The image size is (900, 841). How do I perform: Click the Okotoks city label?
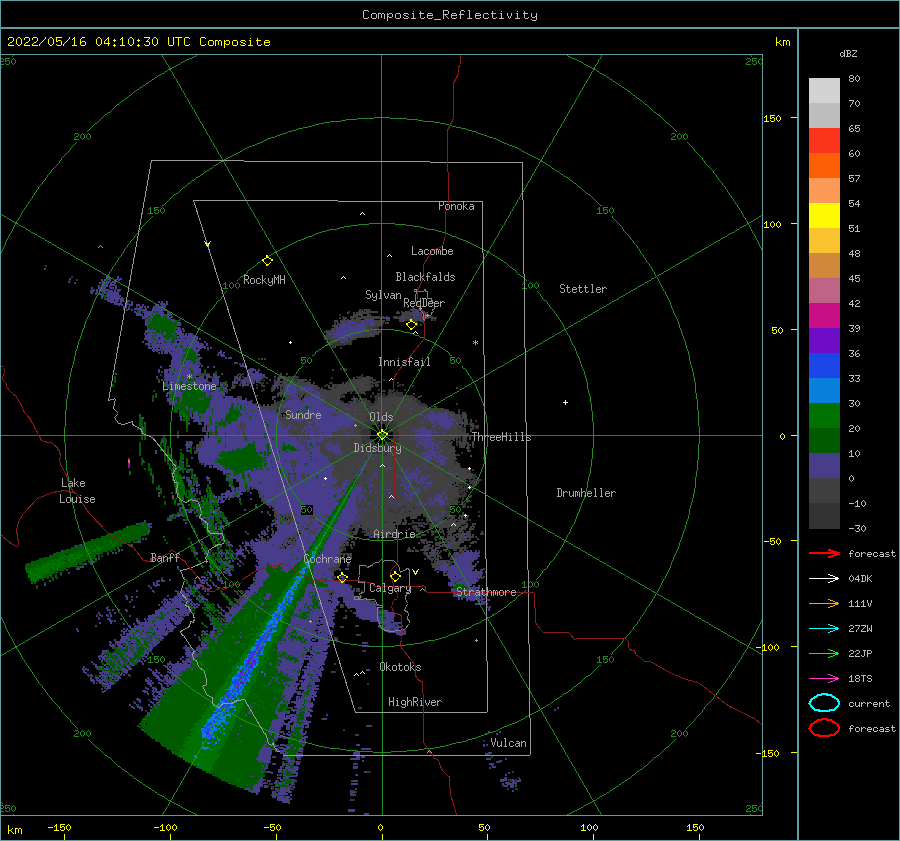[x=400, y=667]
